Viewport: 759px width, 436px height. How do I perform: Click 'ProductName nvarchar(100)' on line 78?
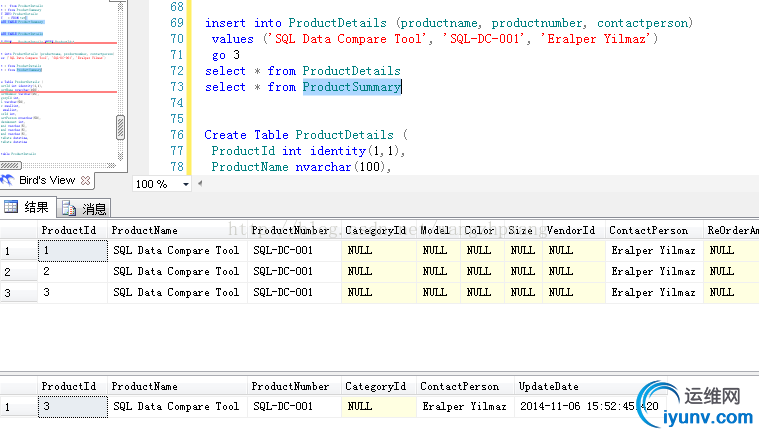pos(298,167)
